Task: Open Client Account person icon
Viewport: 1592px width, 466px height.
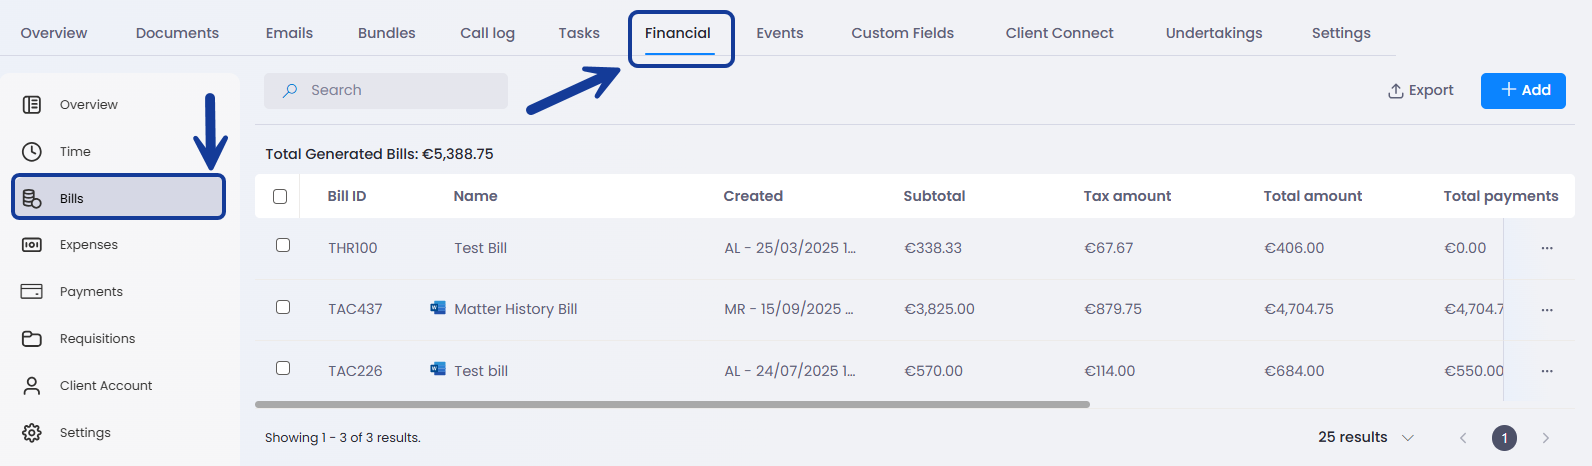Action: 32,385
